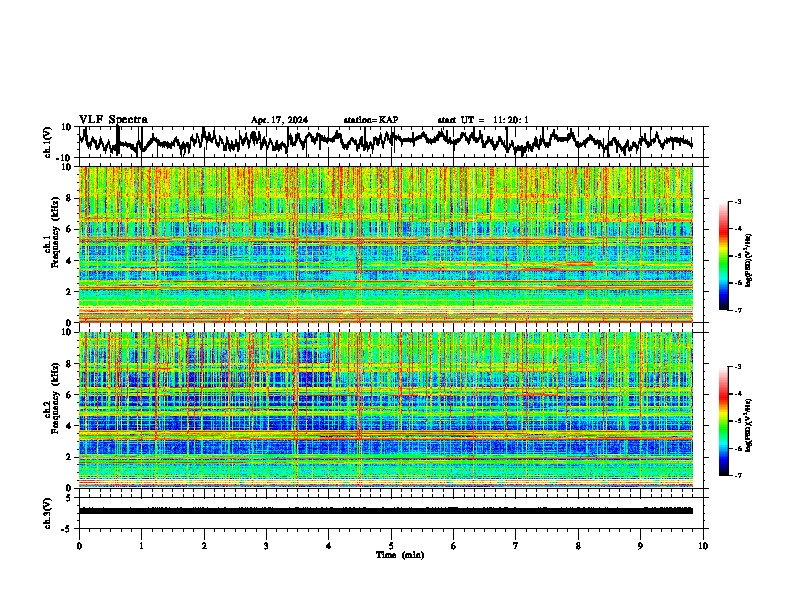Click tick "7" on the Time axis
This screenshot has height=612, width=792.
point(516,546)
